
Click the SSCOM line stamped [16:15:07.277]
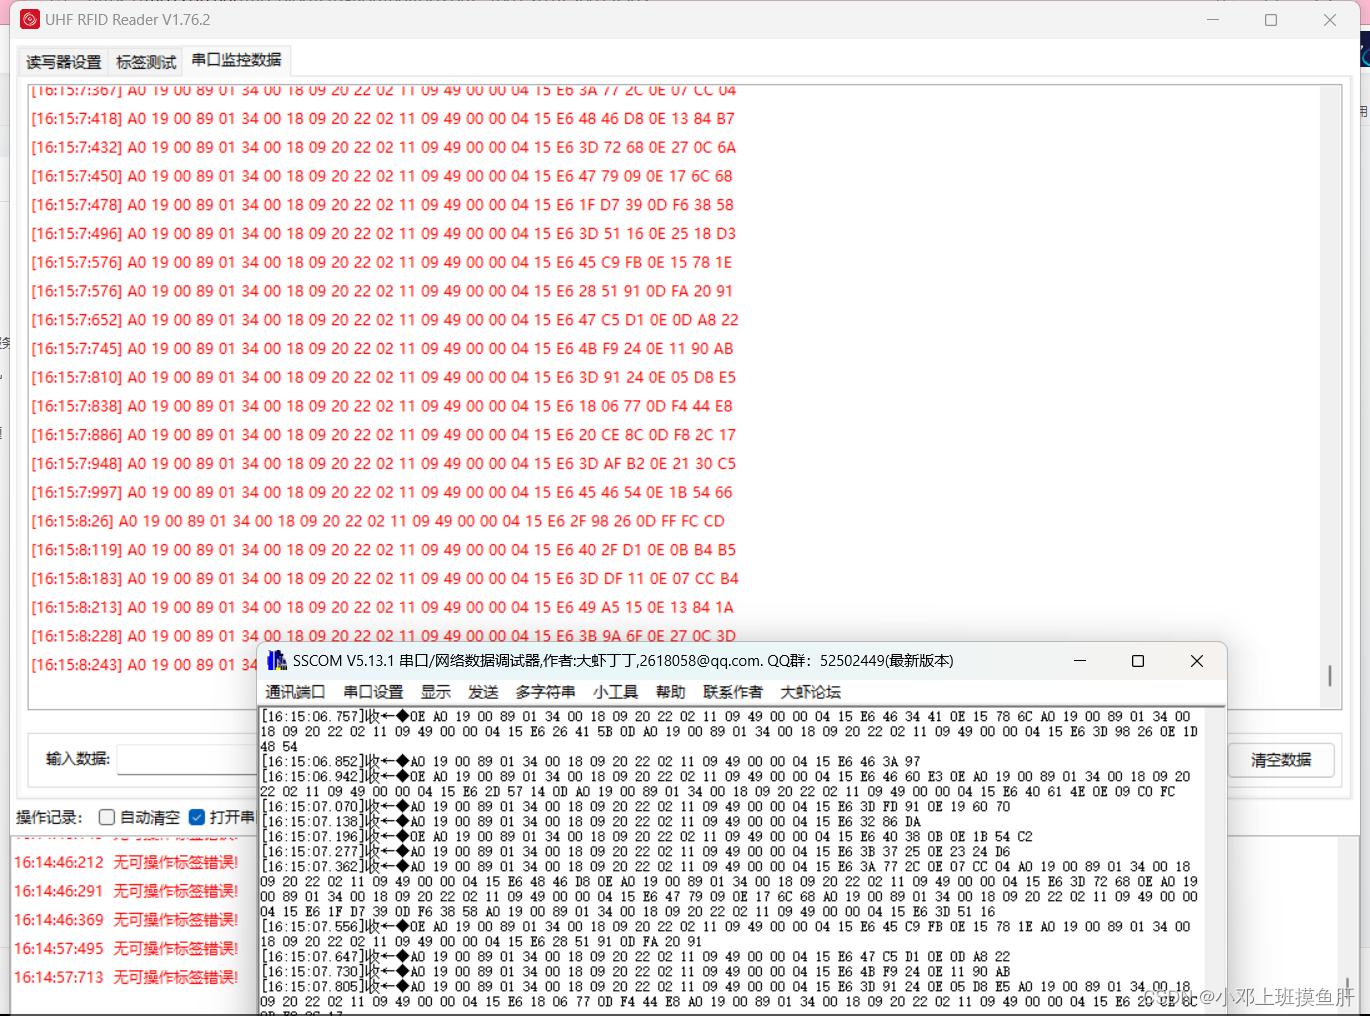click(636, 851)
